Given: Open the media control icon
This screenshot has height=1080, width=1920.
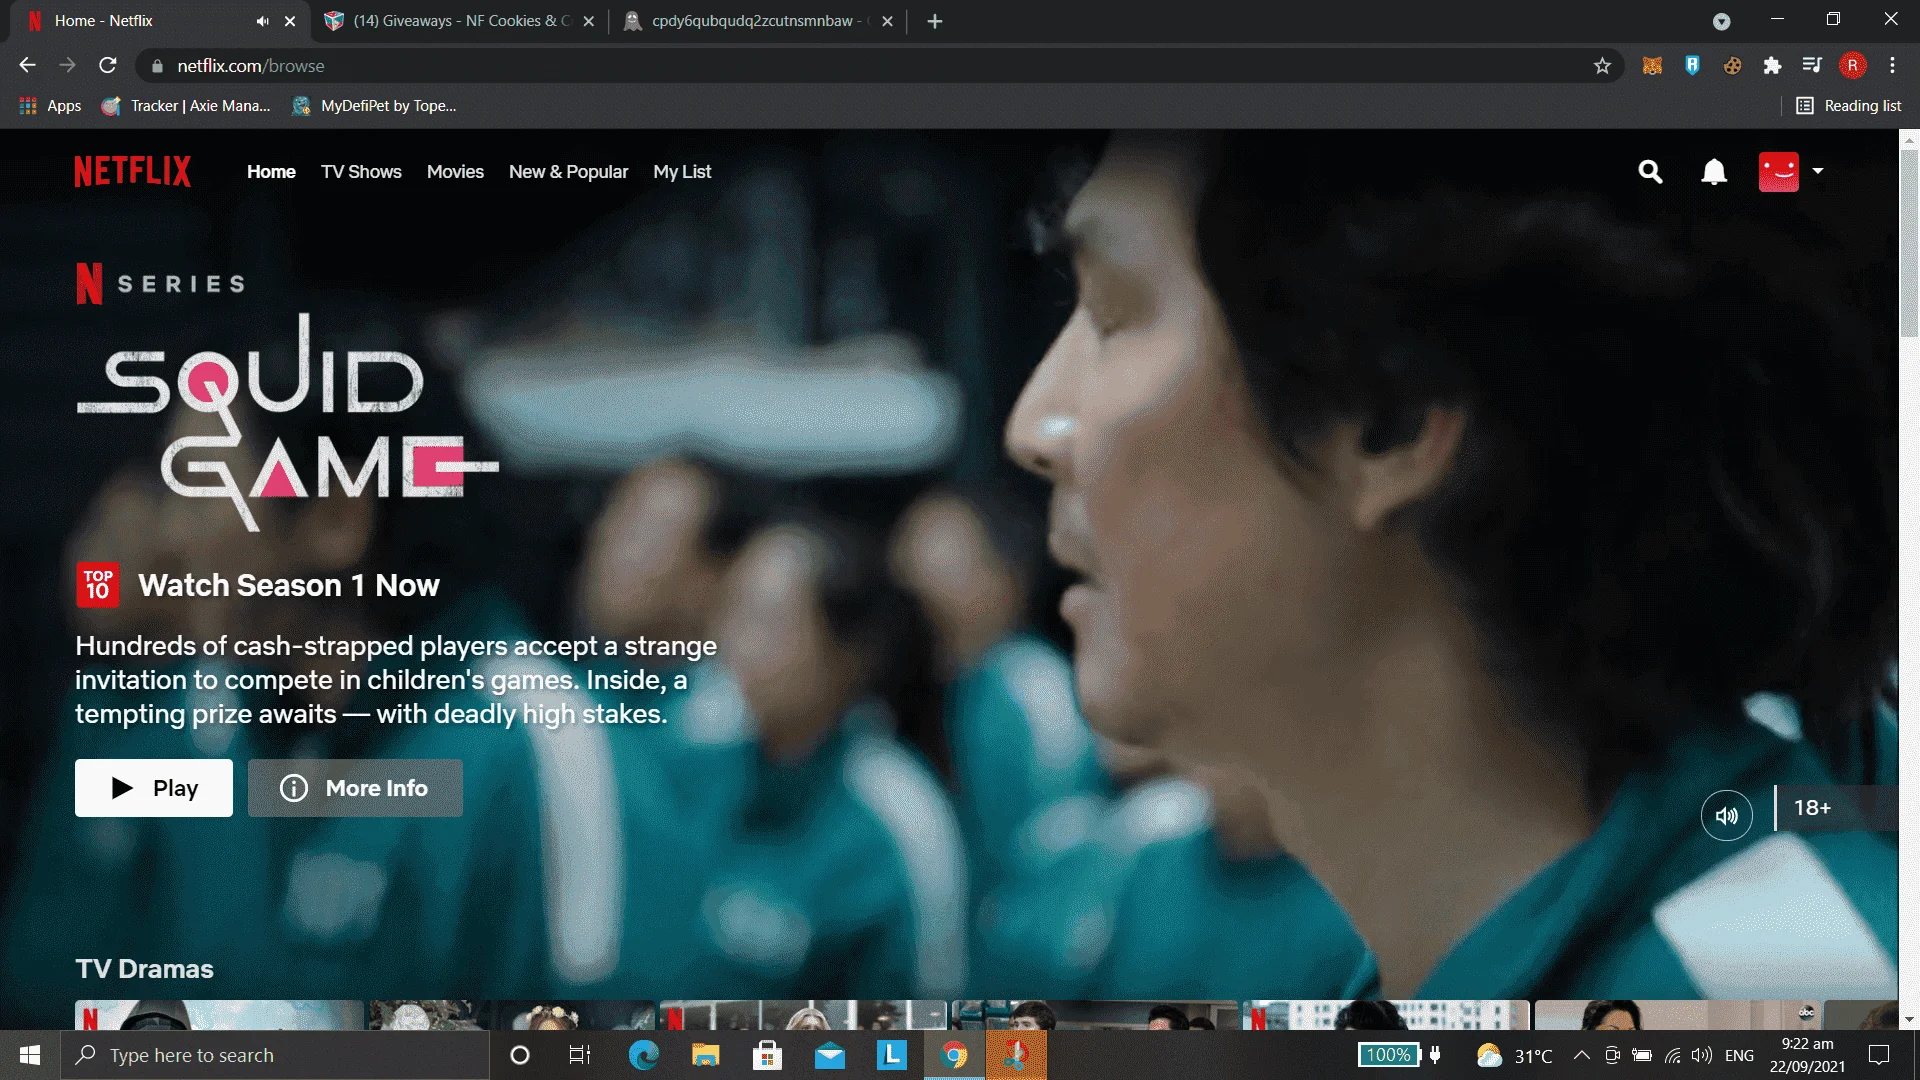Looking at the screenshot, I should (x=1812, y=66).
